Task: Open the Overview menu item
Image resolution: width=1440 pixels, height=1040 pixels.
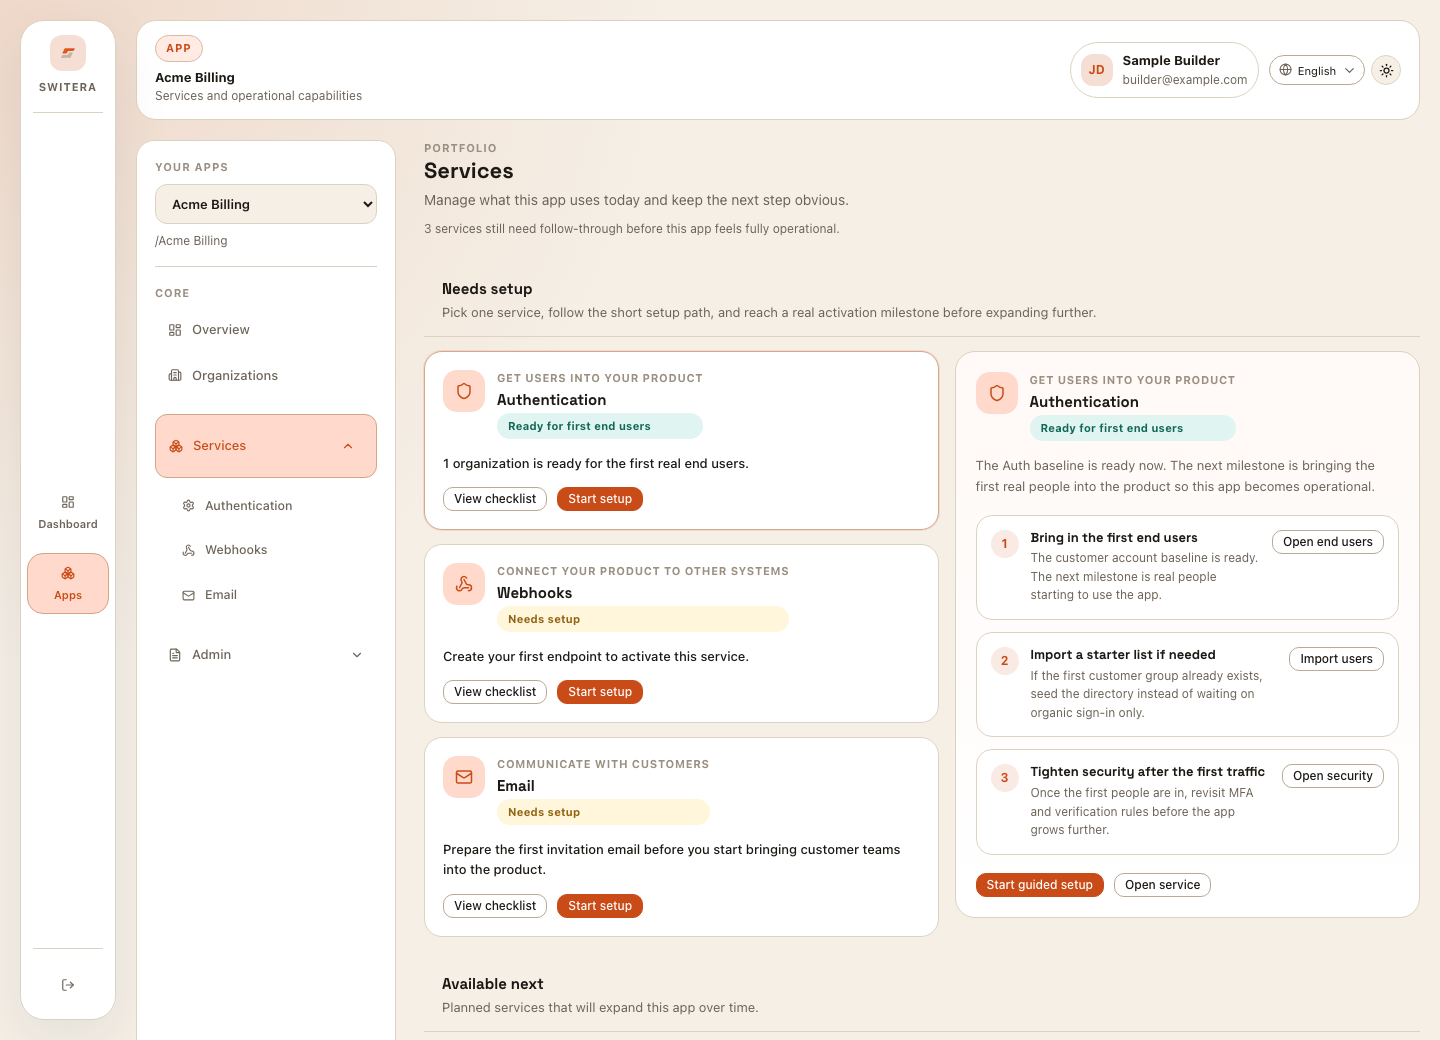Action: click(x=266, y=330)
